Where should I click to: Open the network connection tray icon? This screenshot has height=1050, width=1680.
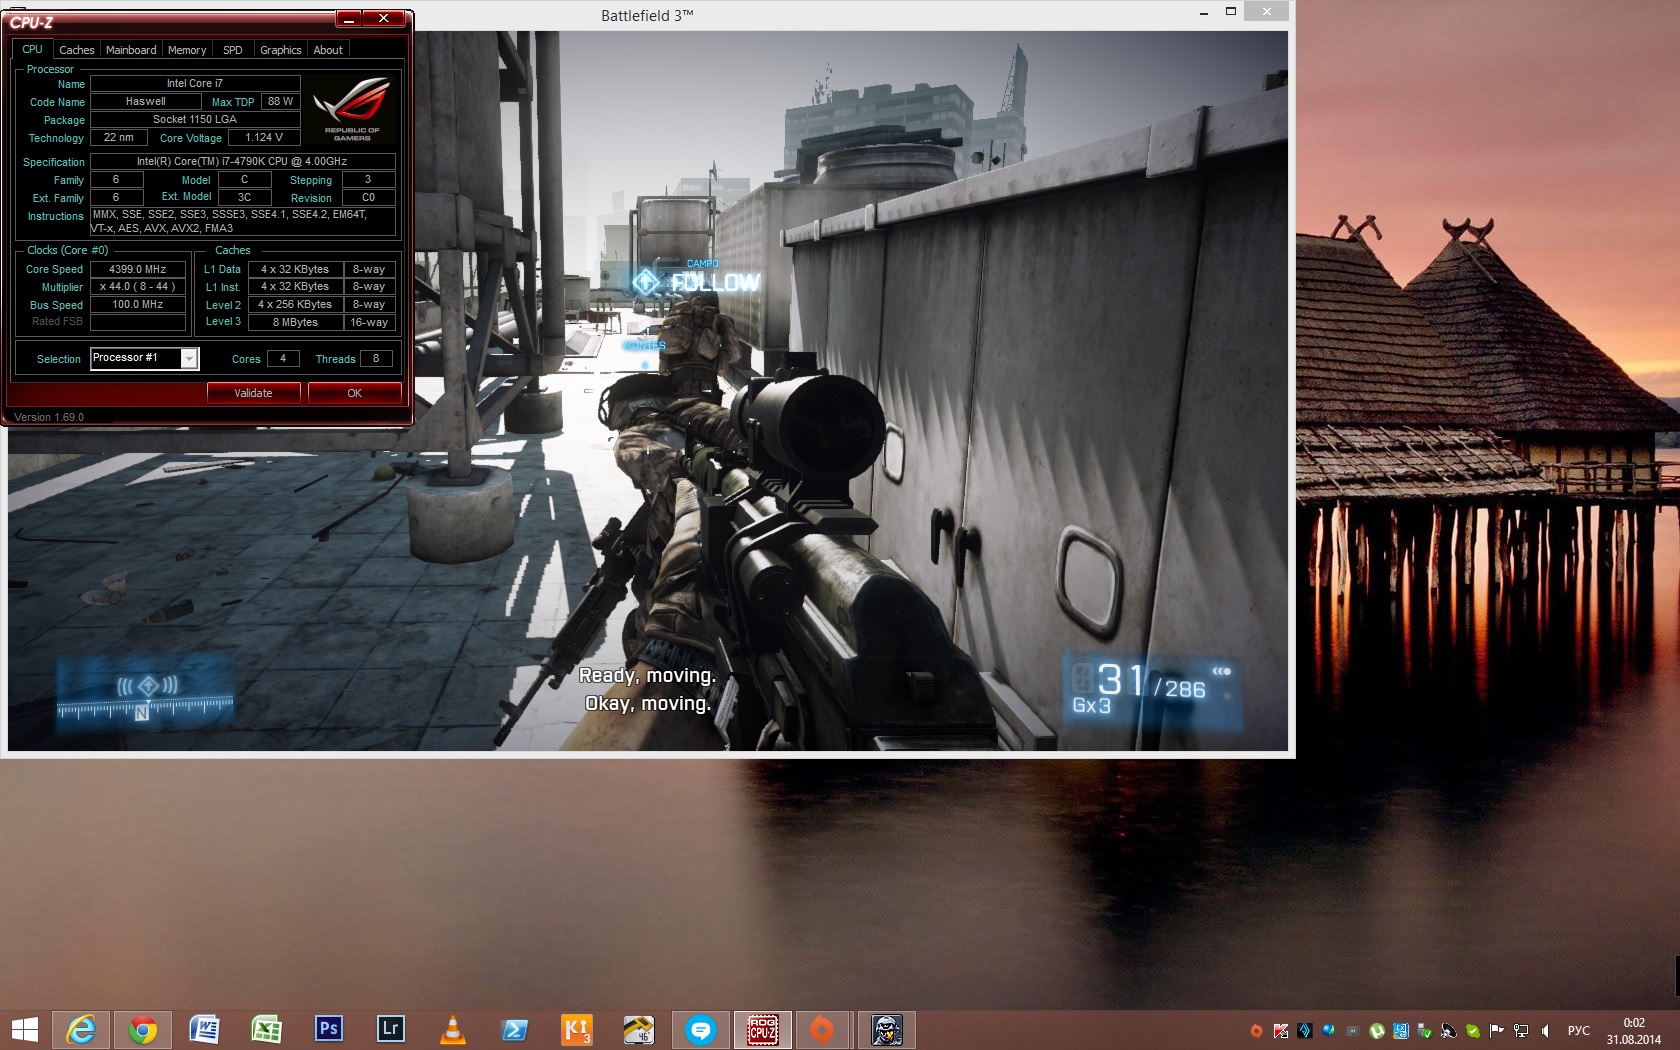[x=1521, y=1031]
